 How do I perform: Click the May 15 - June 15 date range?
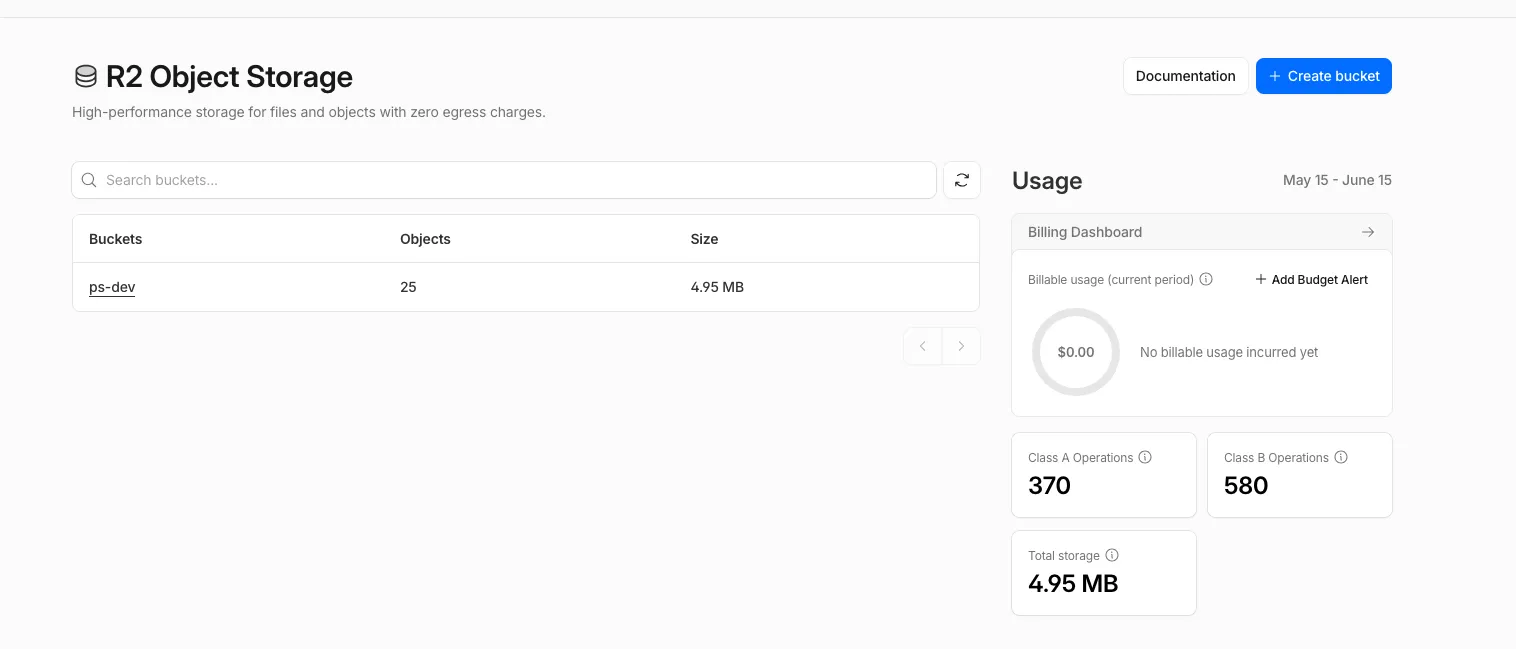click(x=1337, y=180)
